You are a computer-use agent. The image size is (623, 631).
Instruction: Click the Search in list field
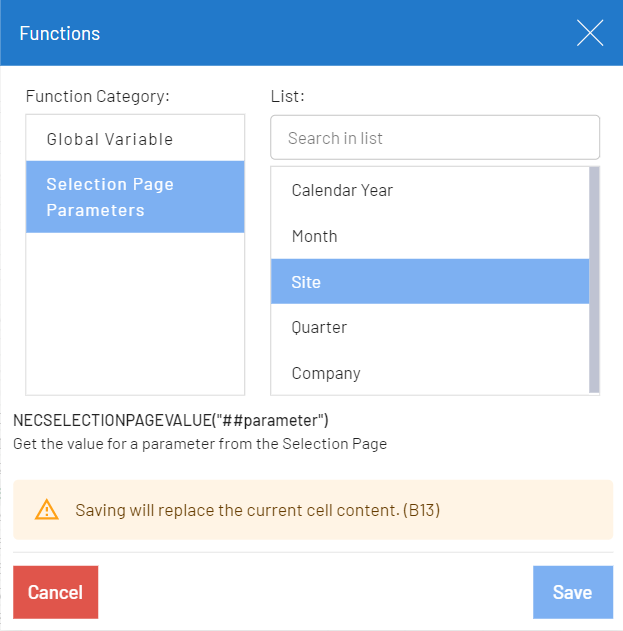pos(435,138)
